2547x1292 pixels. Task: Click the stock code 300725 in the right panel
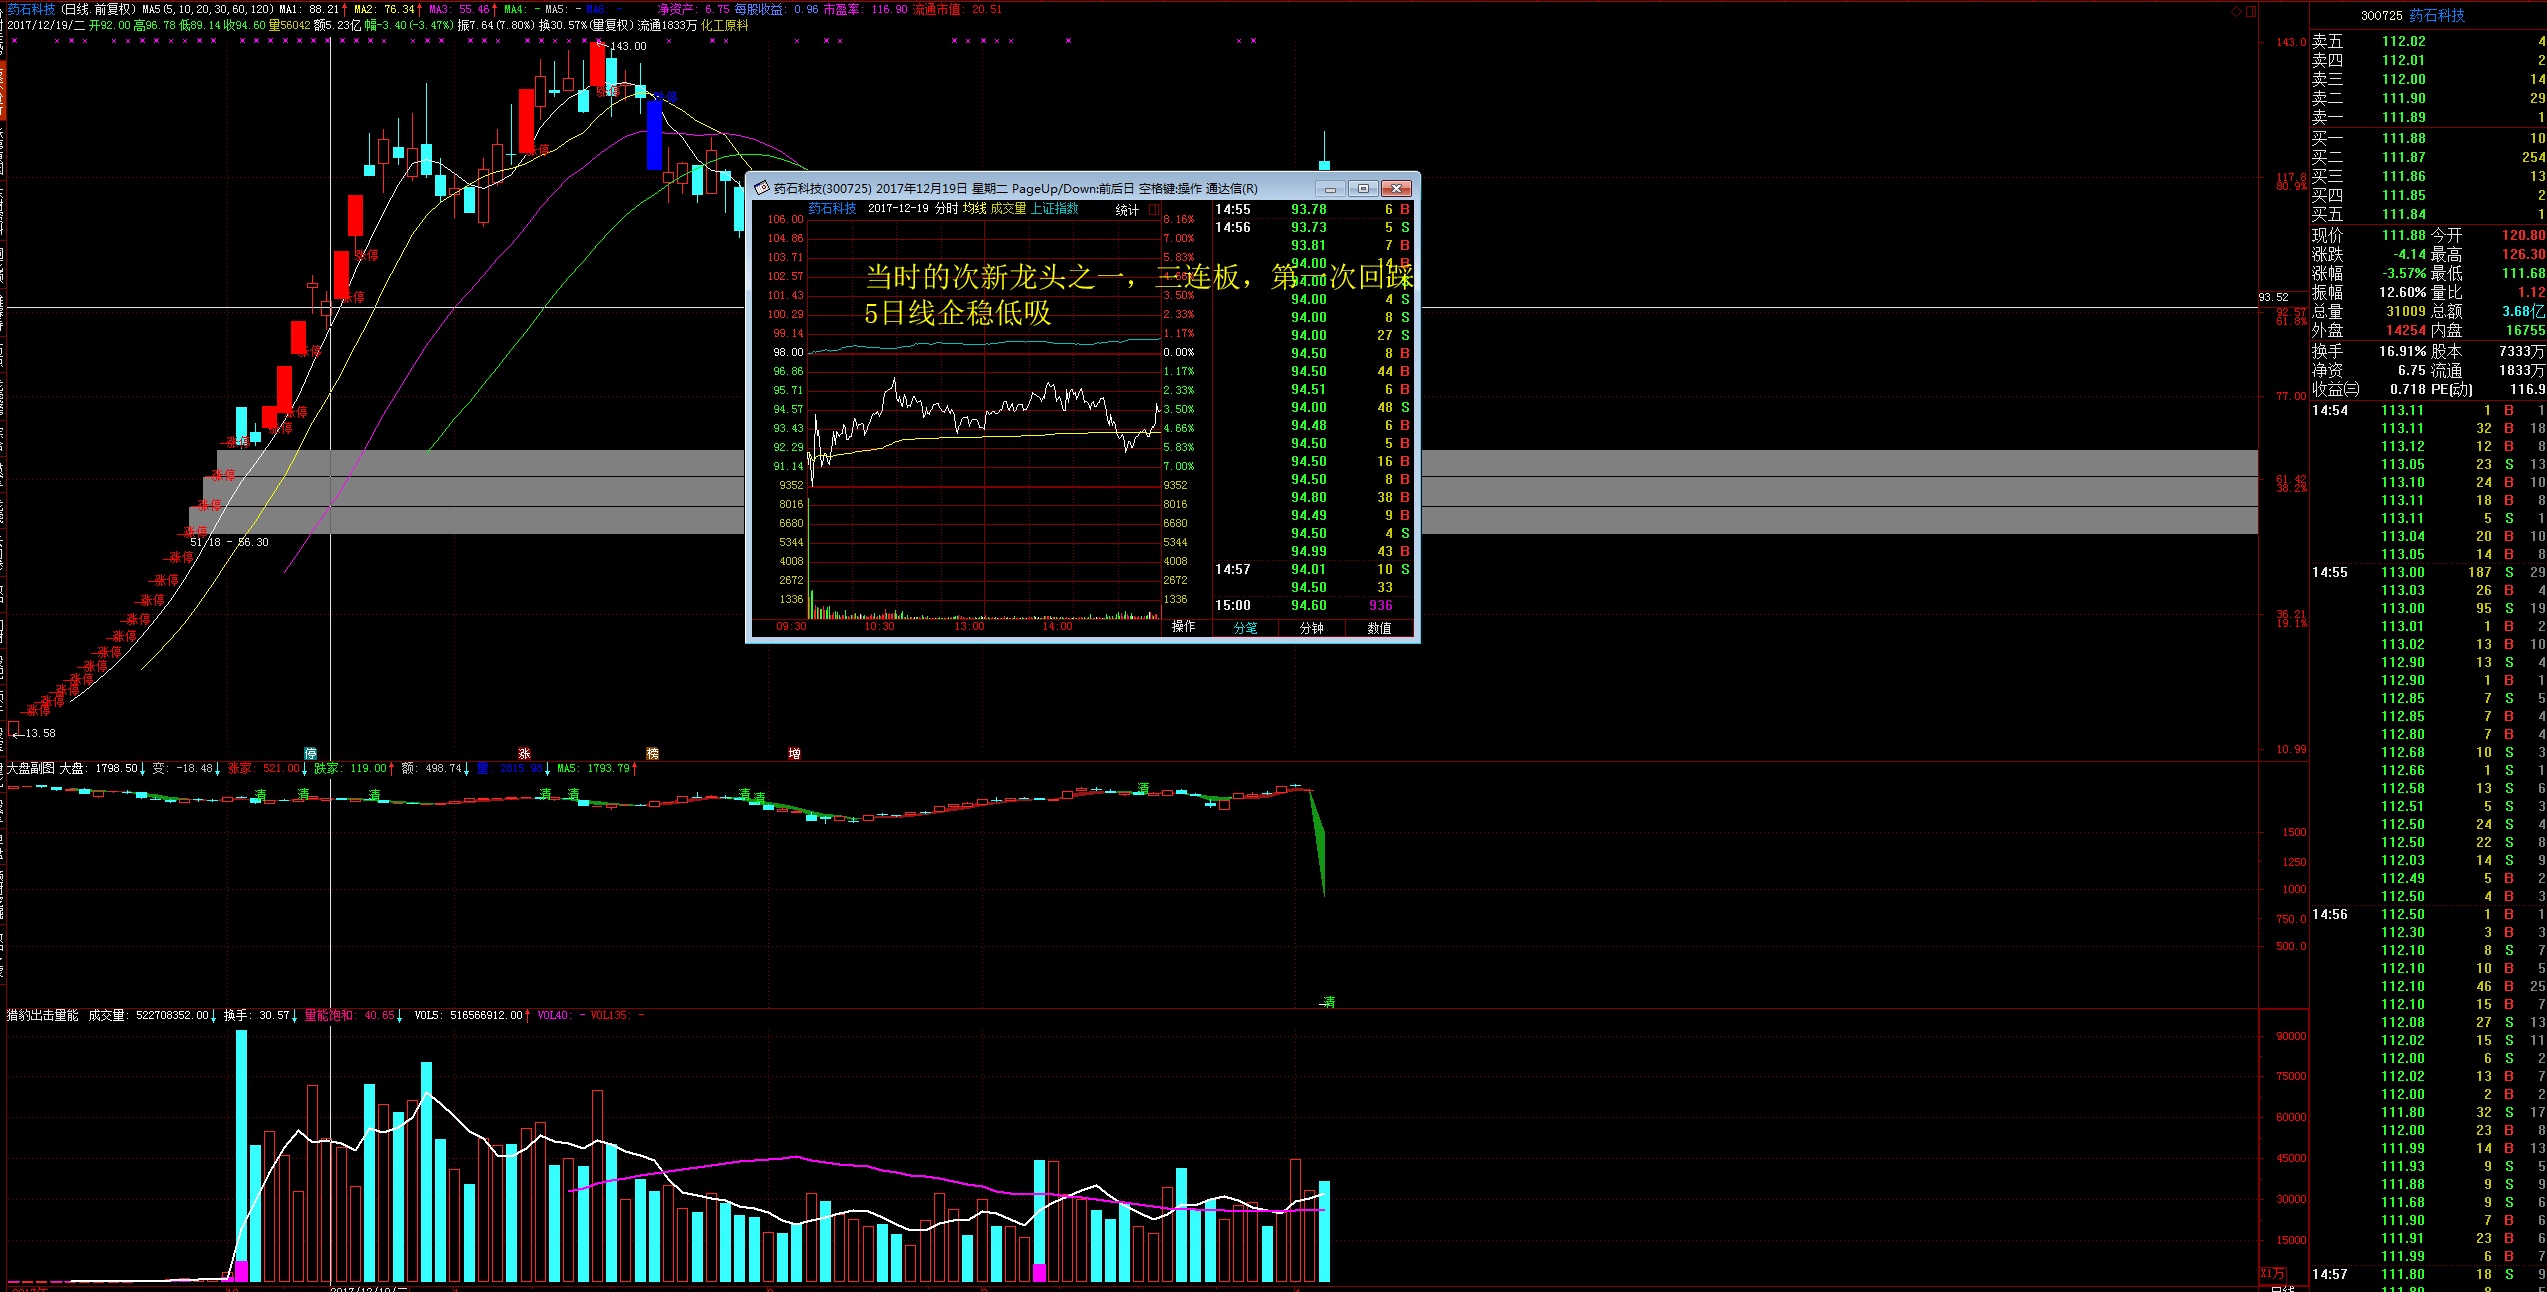point(2381,15)
